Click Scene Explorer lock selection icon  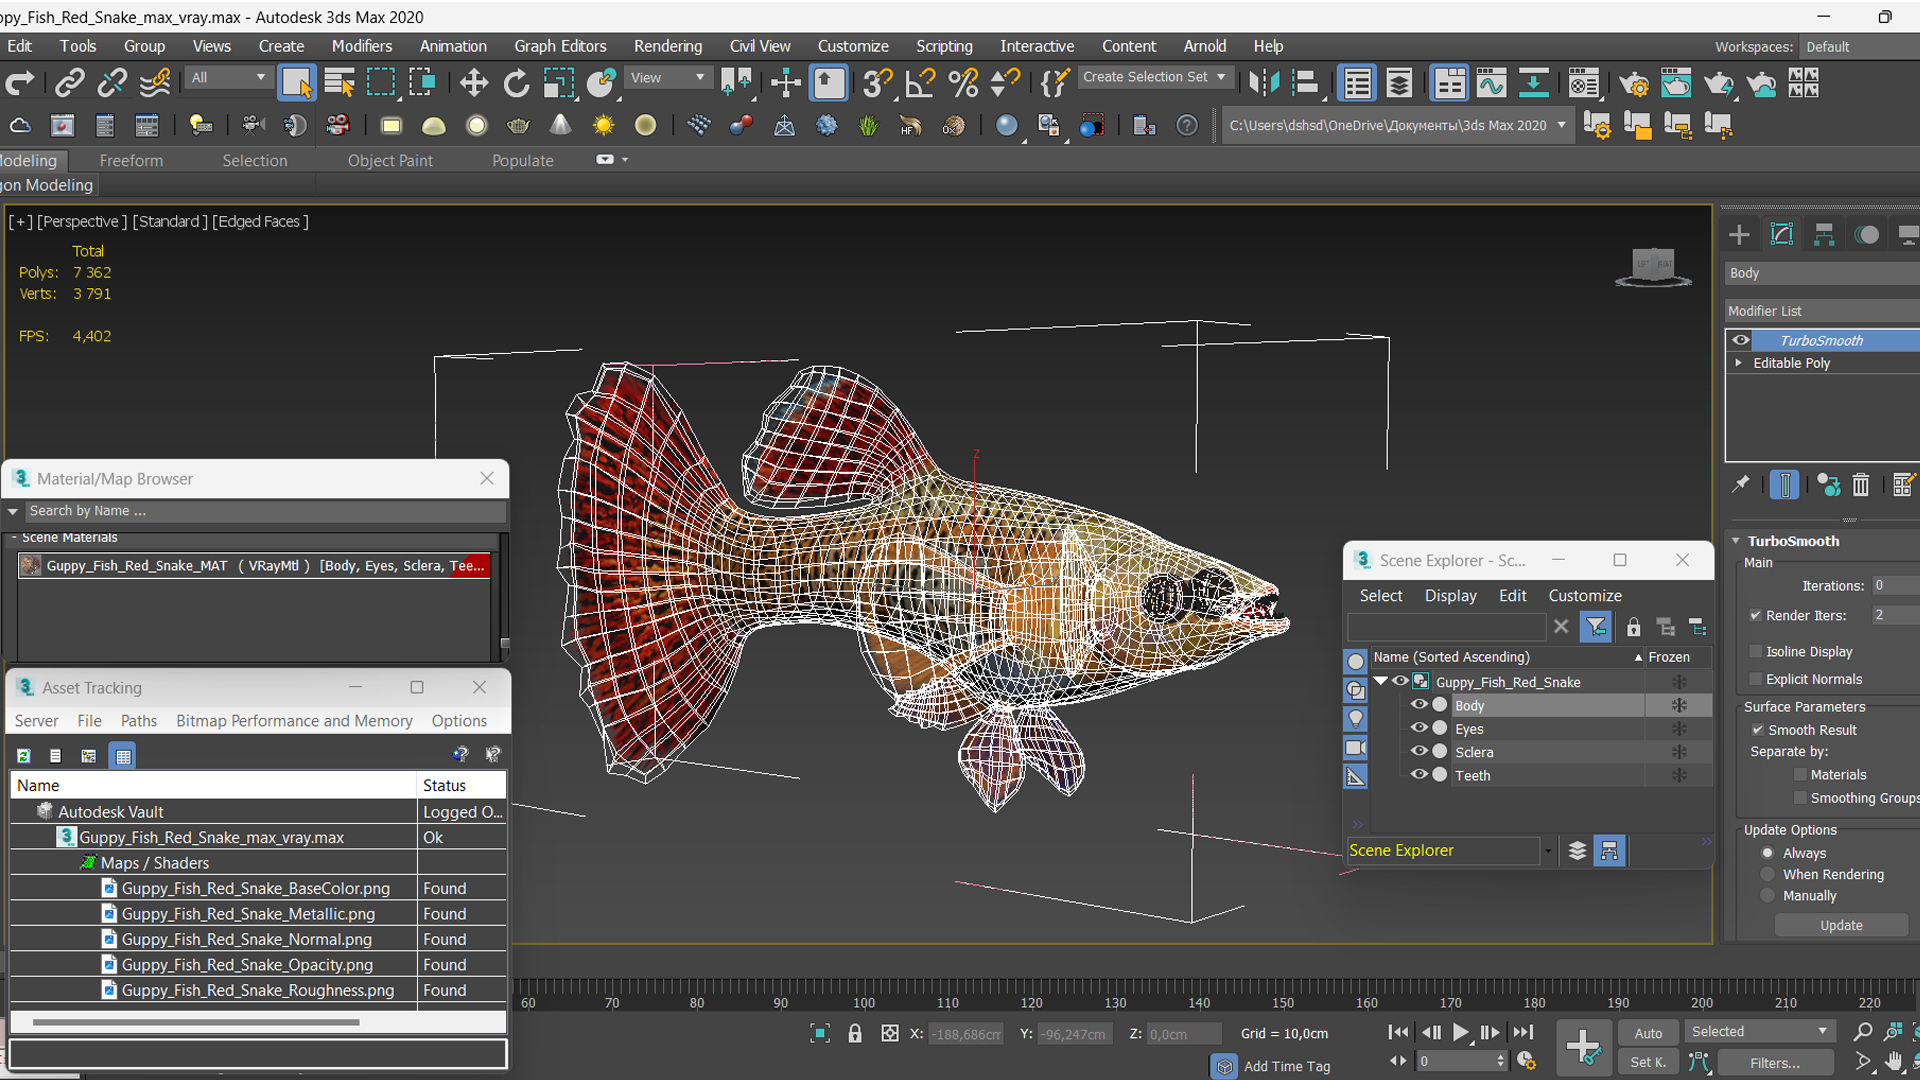coord(1633,627)
